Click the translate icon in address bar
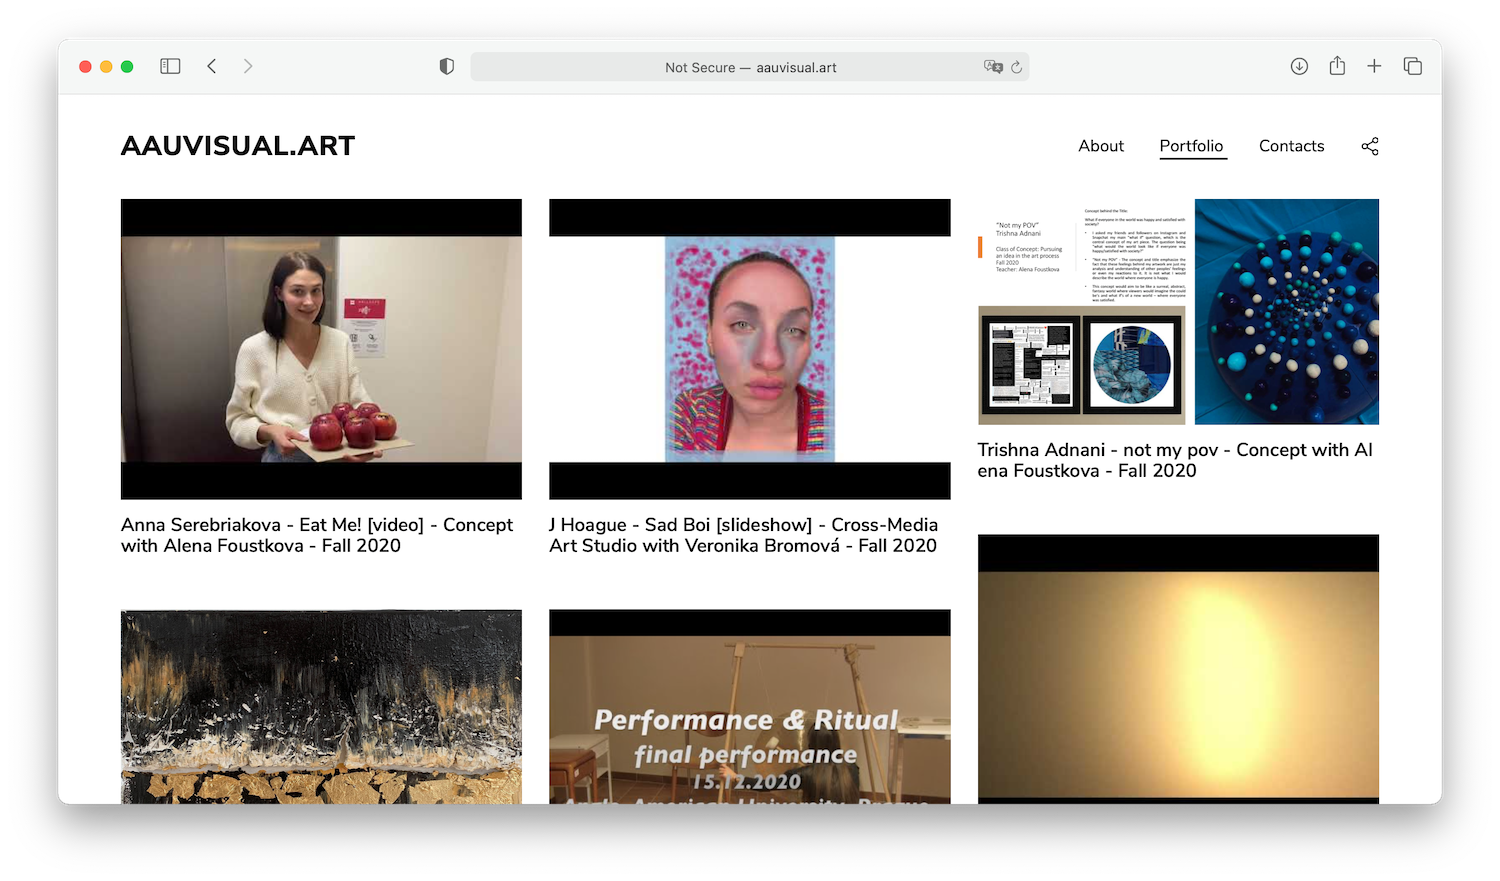1500x881 pixels. coord(993,67)
